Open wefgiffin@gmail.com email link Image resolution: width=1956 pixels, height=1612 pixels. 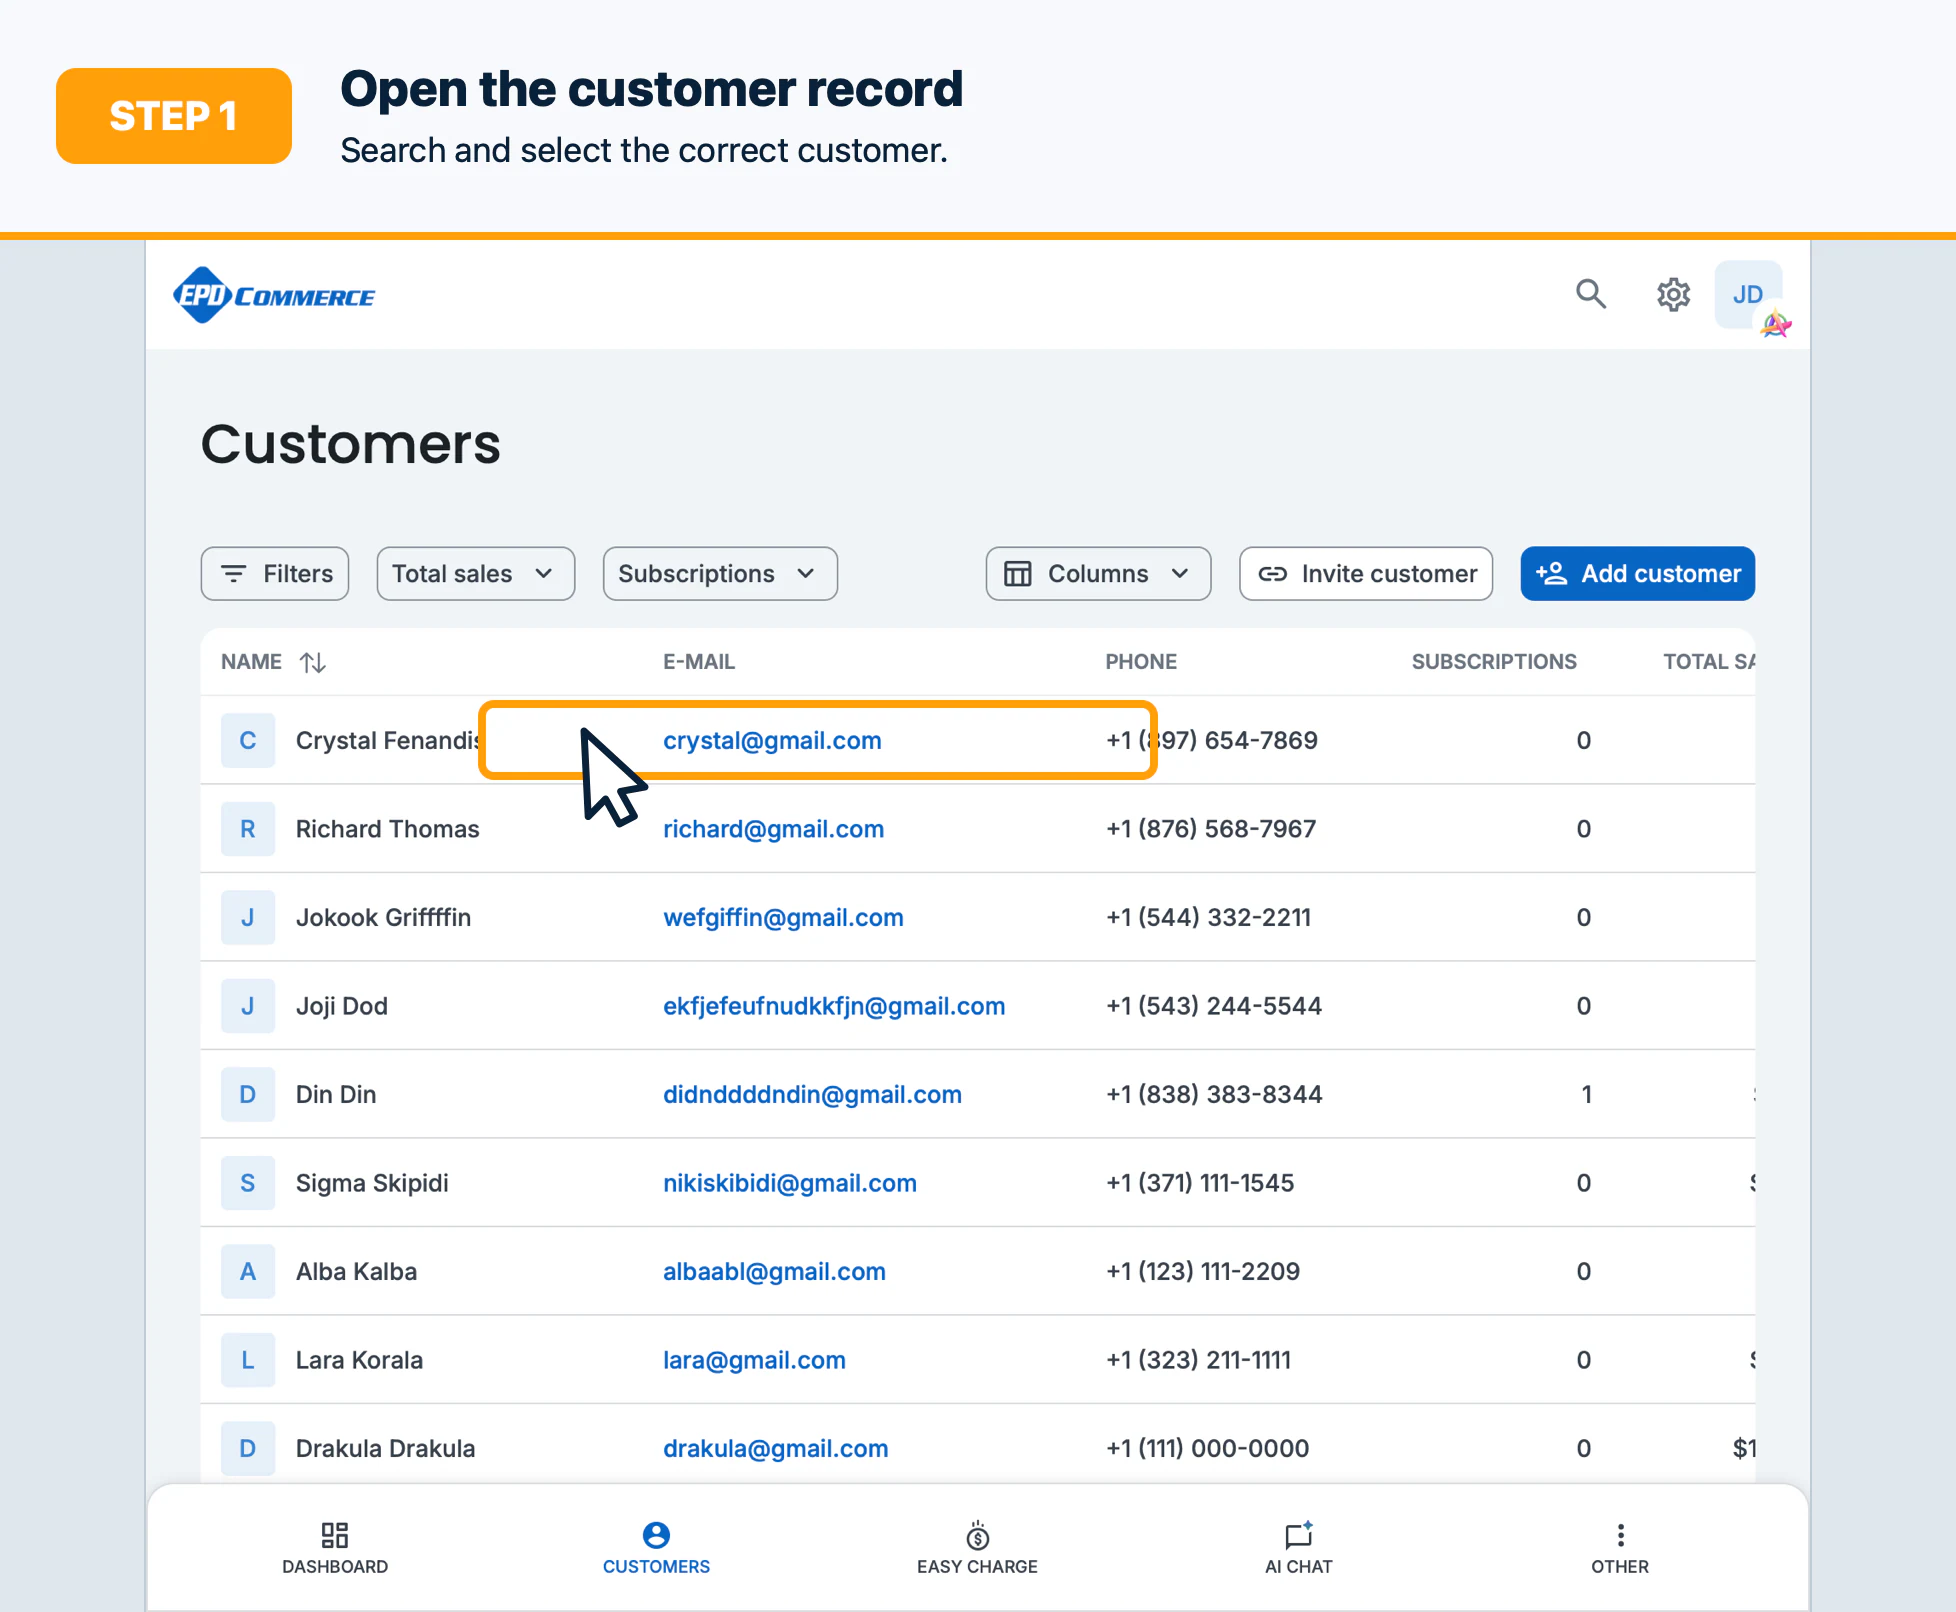point(783,917)
